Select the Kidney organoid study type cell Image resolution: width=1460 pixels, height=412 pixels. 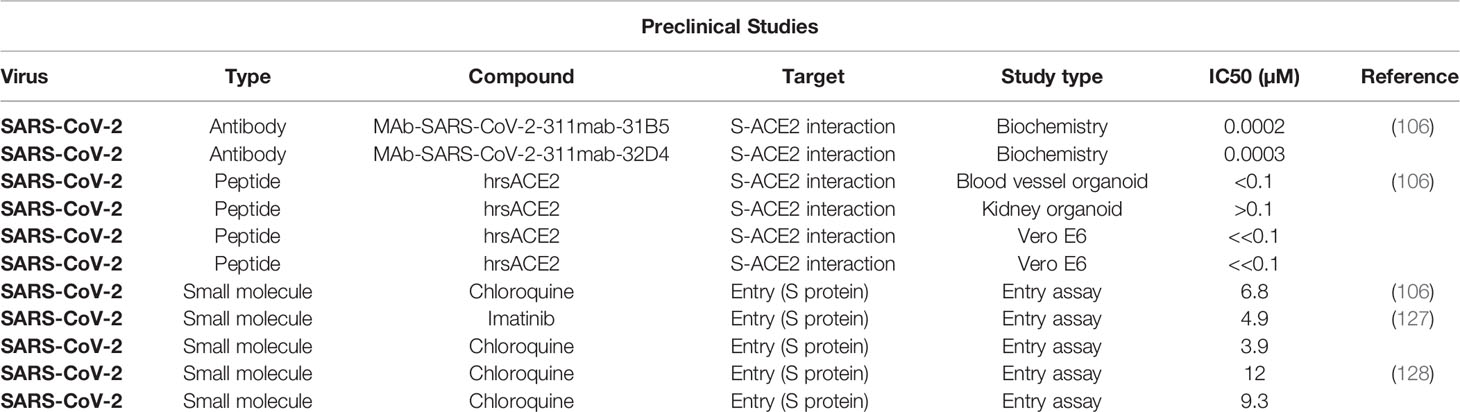[x=1051, y=209]
